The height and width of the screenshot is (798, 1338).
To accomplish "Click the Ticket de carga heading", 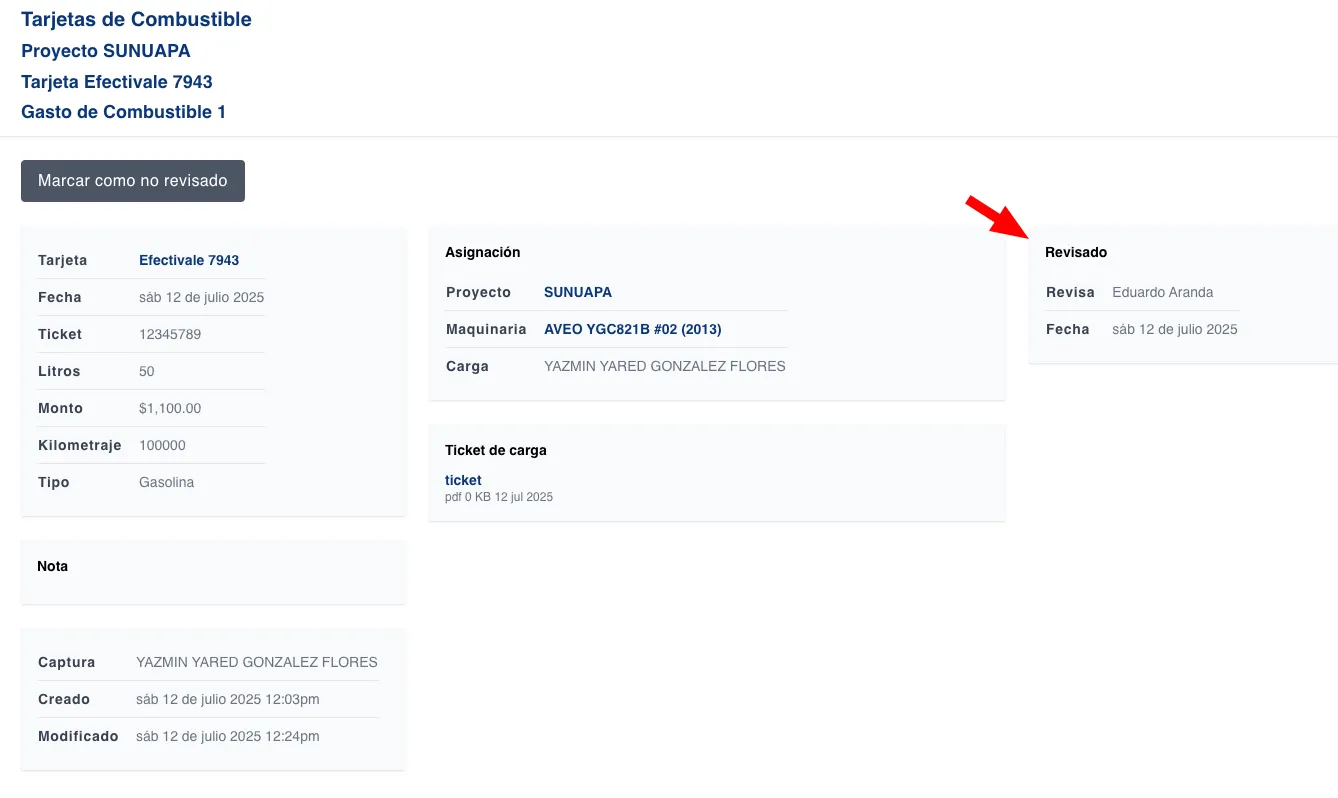I will (x=495, y=450).
